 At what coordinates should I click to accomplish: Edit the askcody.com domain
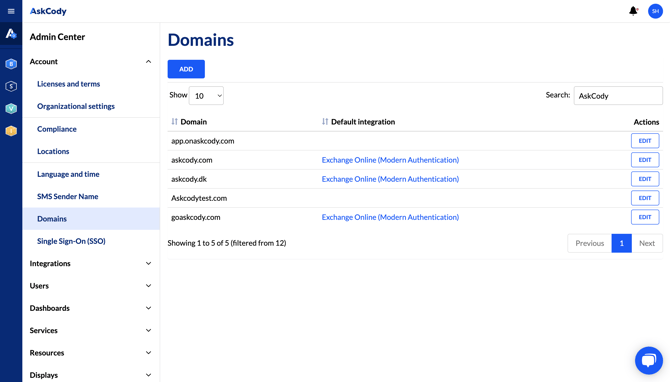coord(645,160)
